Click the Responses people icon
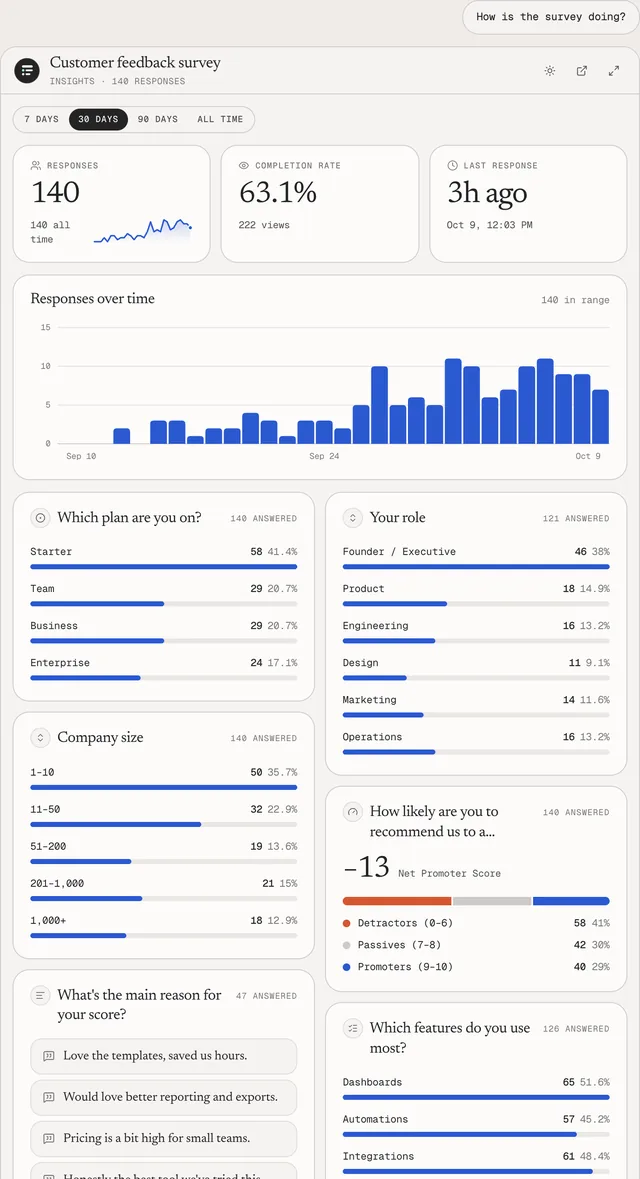Screen dimensions: 640x1179 [x=36, y=165]
